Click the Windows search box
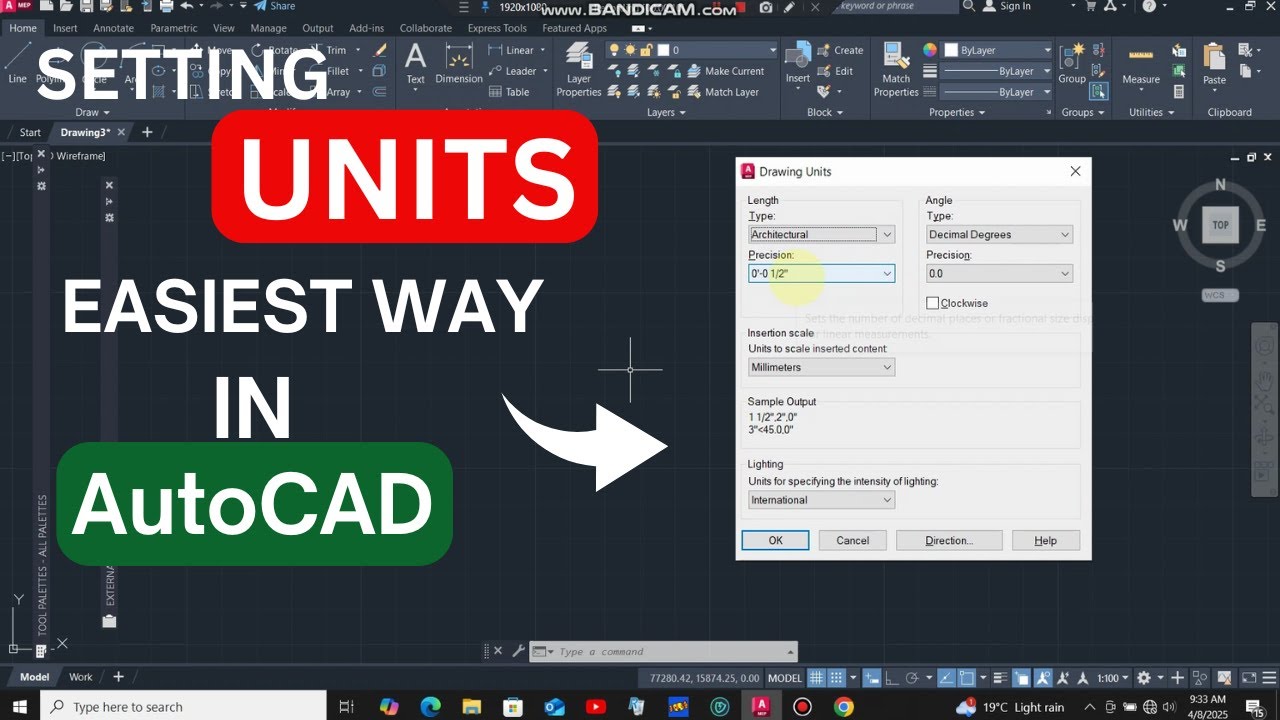Image resolution: width=1280 pixels, height=720 pixels. (183, 706)
